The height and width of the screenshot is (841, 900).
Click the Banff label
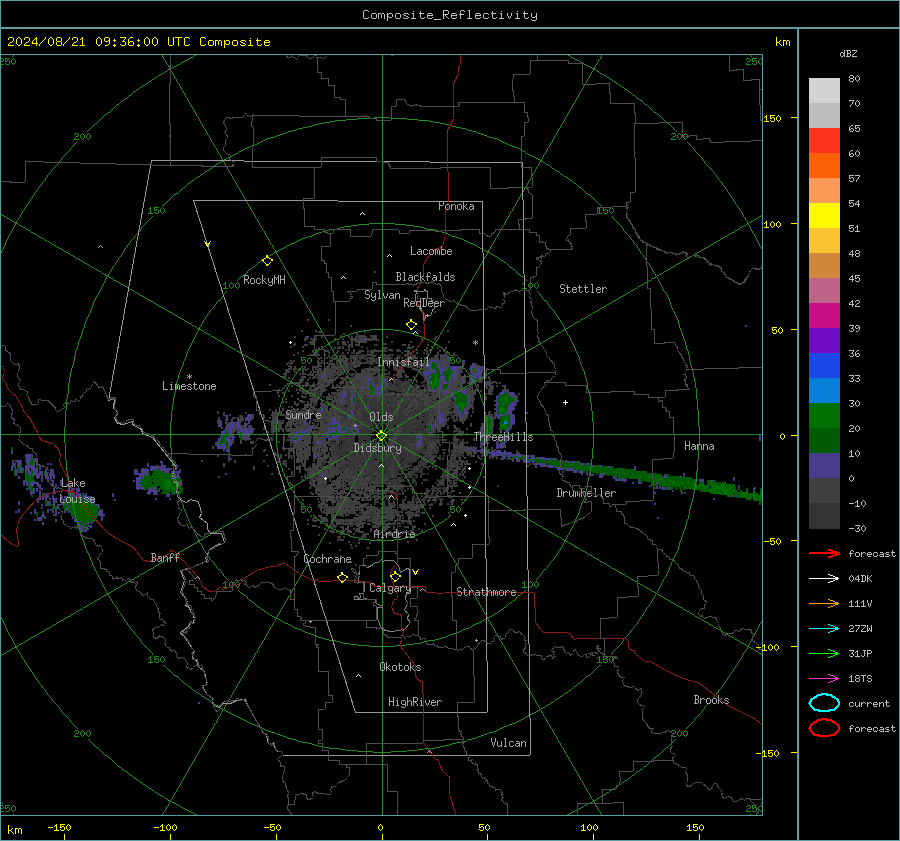165,558
